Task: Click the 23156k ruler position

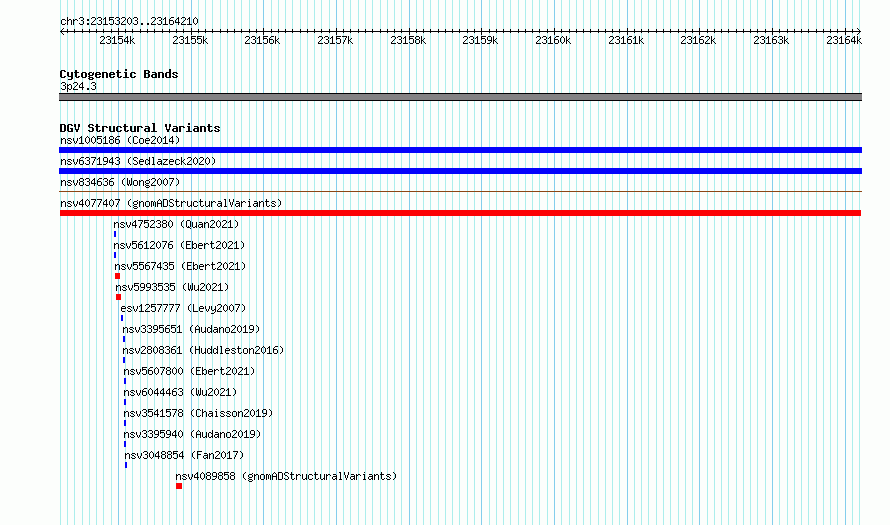Action: point(262,40)
